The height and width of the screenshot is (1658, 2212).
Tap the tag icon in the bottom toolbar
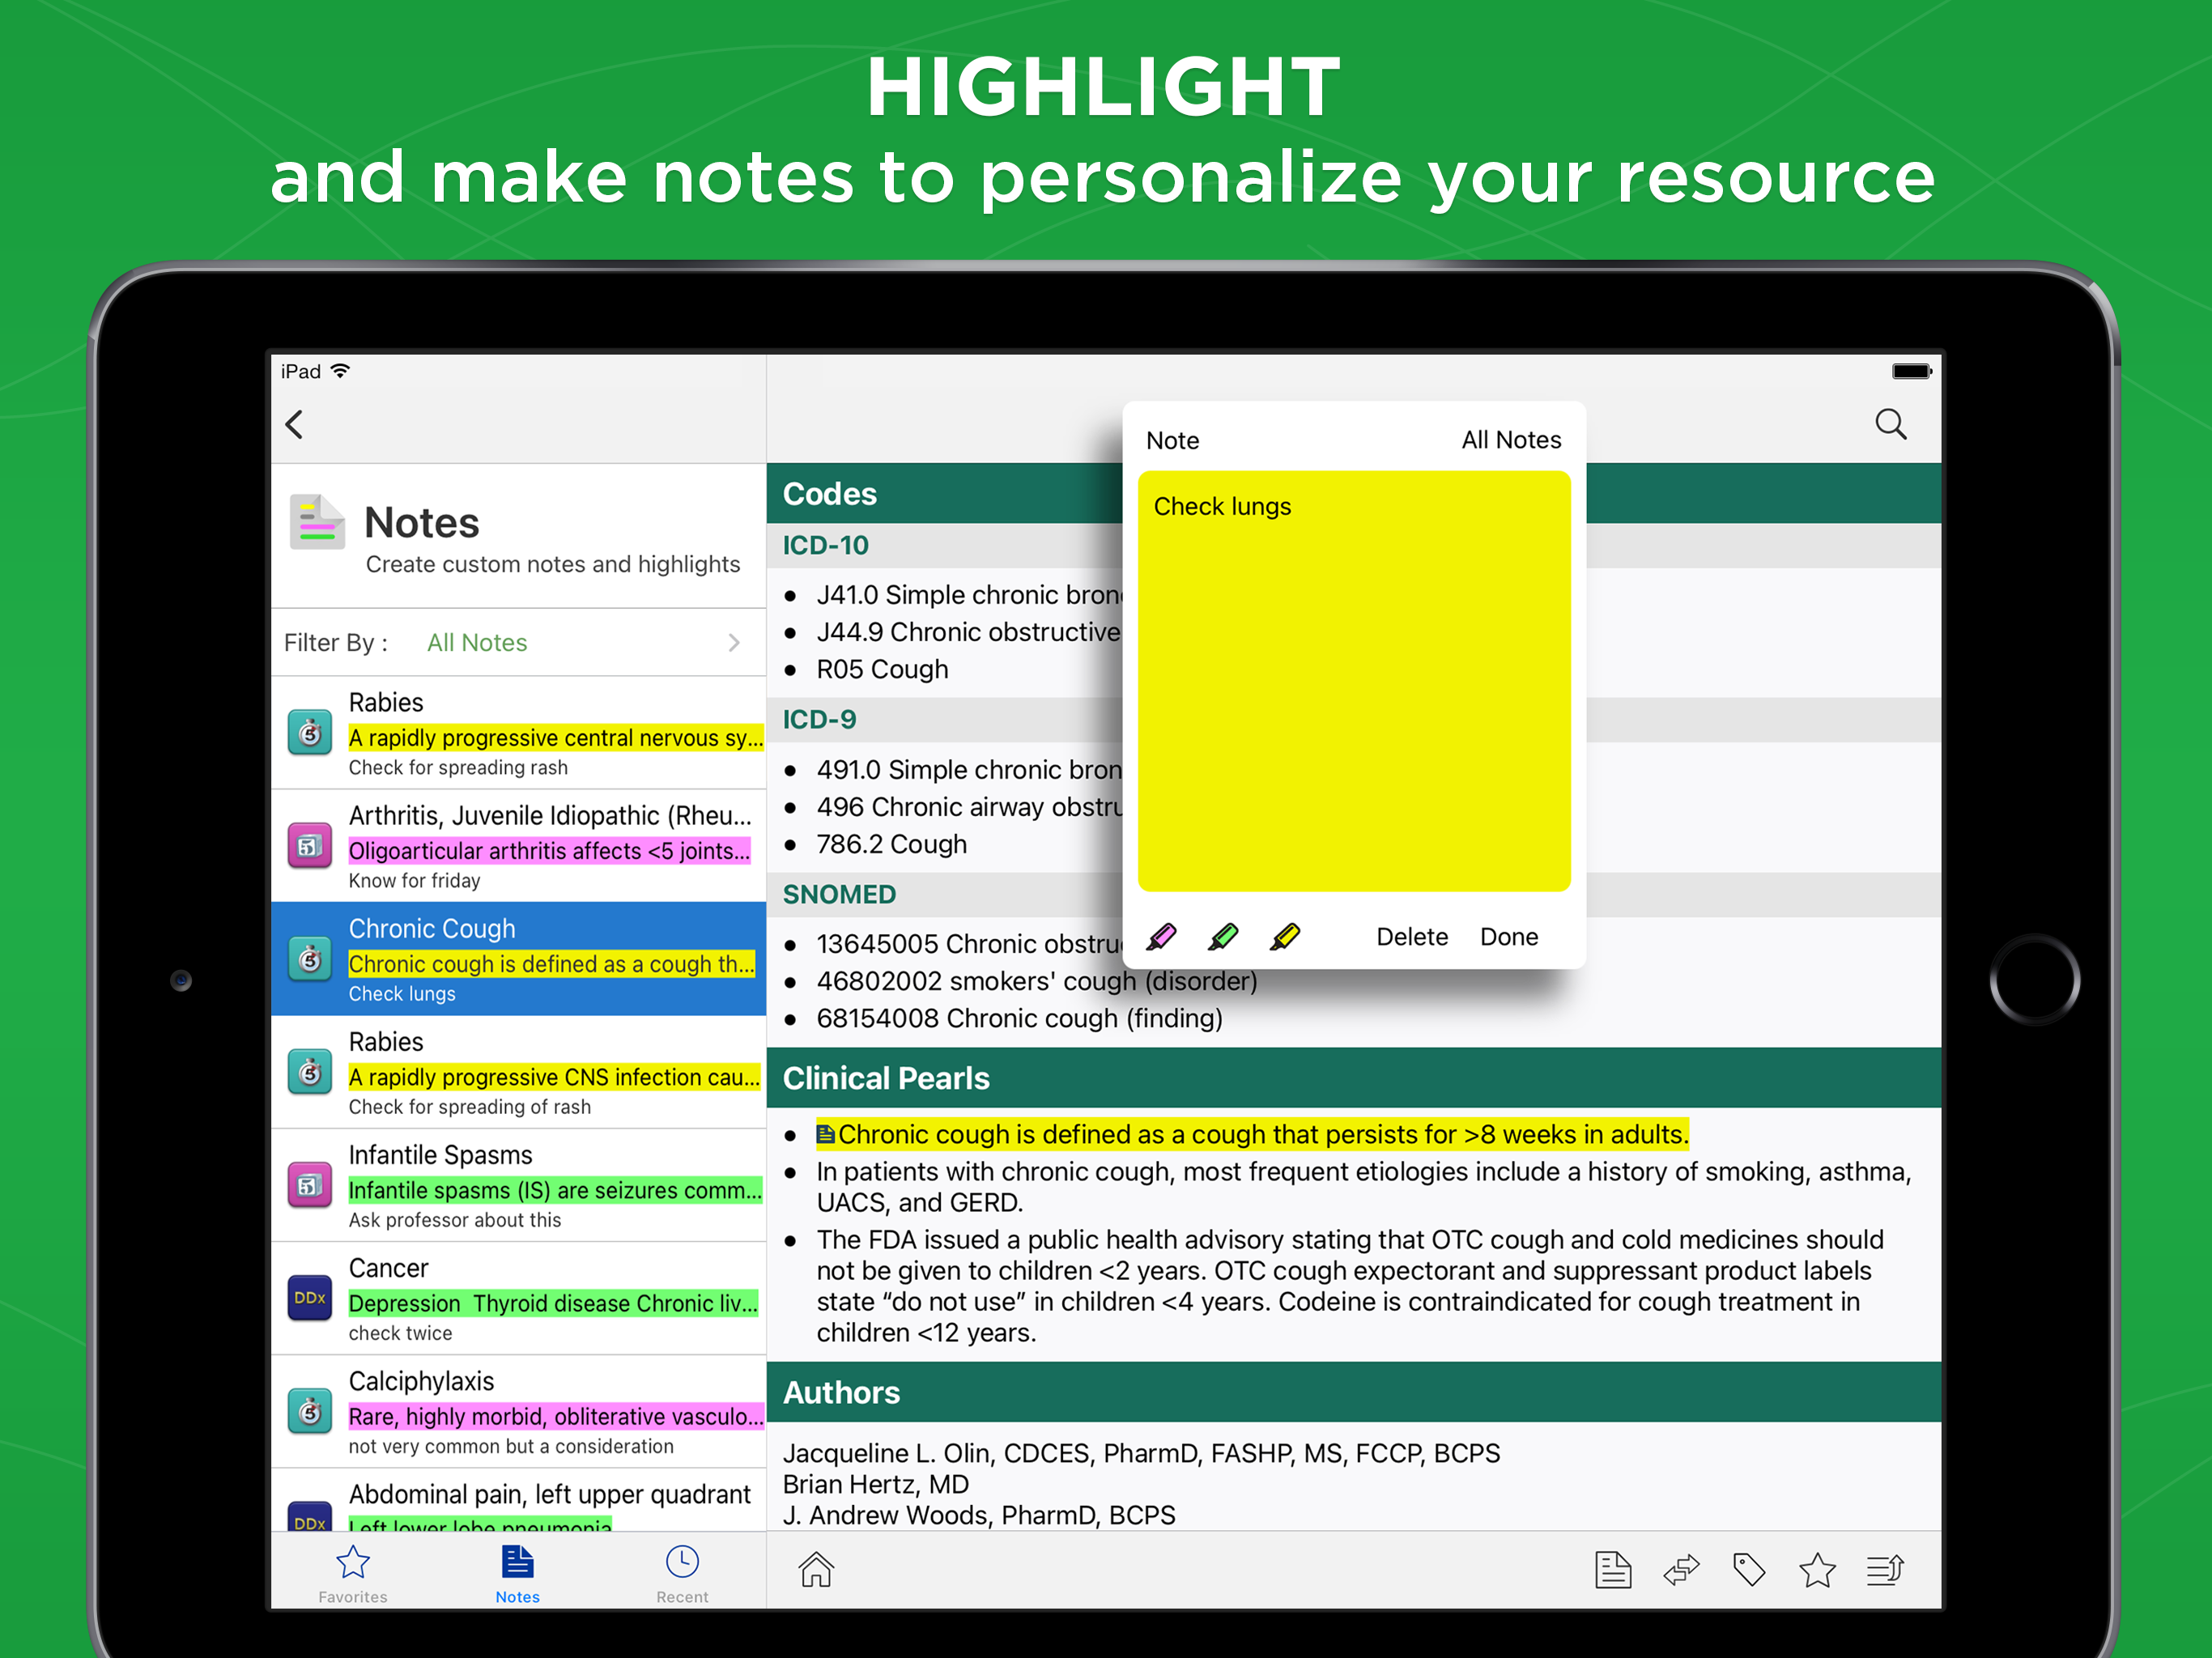[1748, 1569]
